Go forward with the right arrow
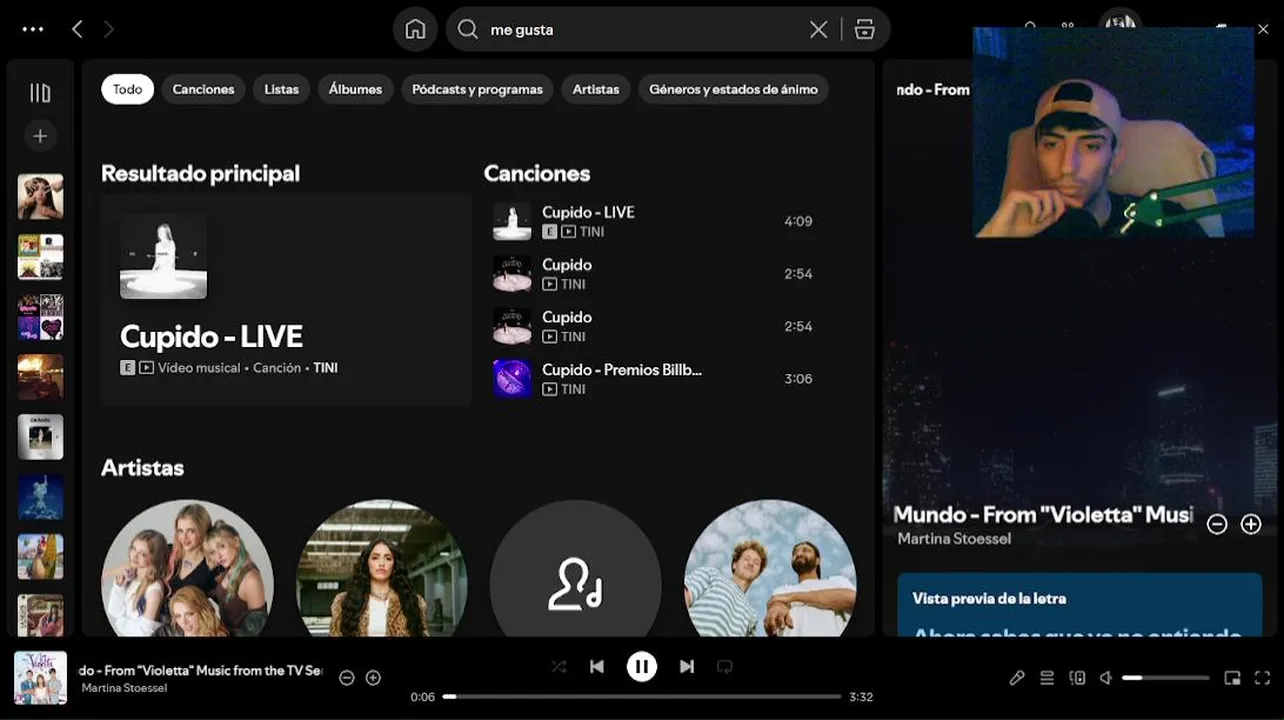This screenshot has height=720, width=1284. click(108, 29)
